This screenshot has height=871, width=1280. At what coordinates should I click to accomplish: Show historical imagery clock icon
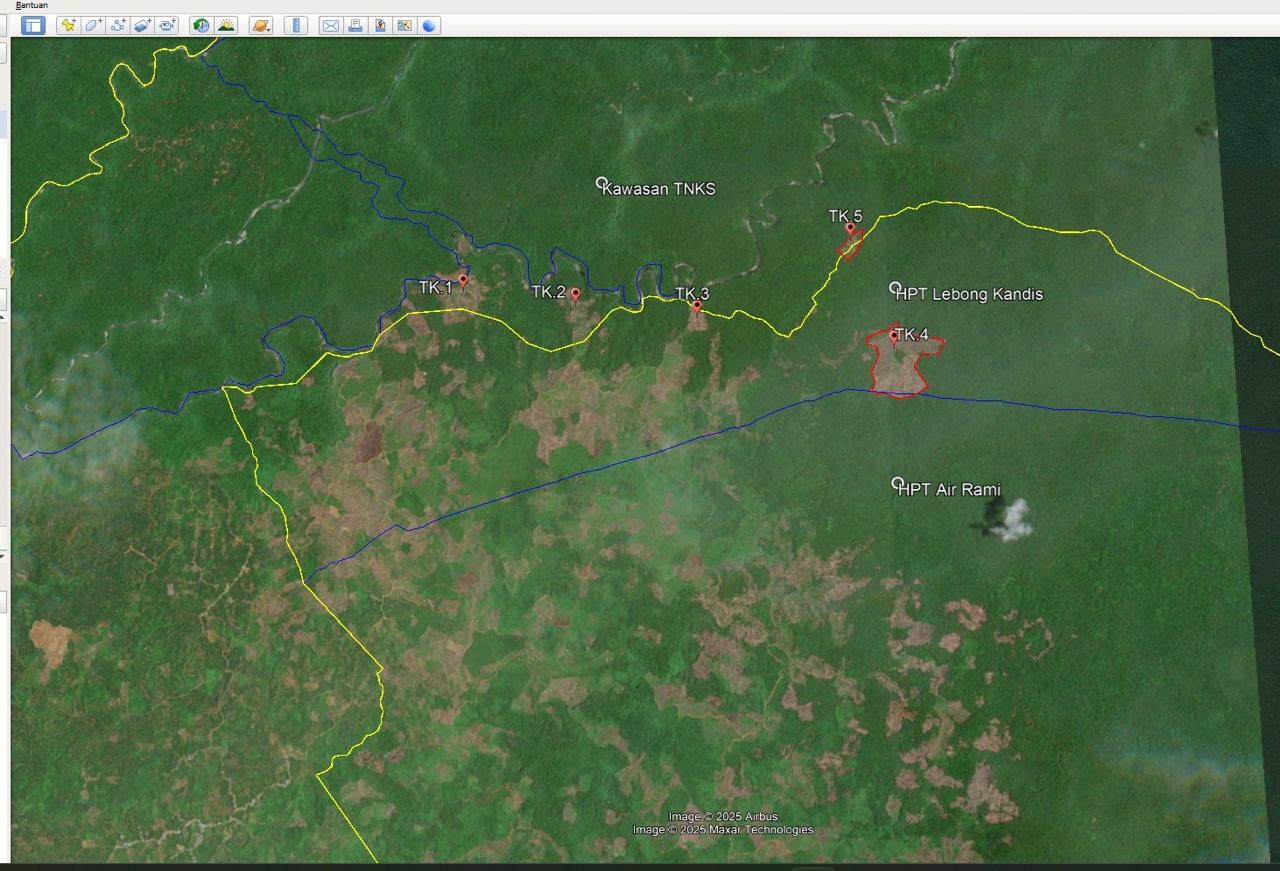click(x=202, y=26)
